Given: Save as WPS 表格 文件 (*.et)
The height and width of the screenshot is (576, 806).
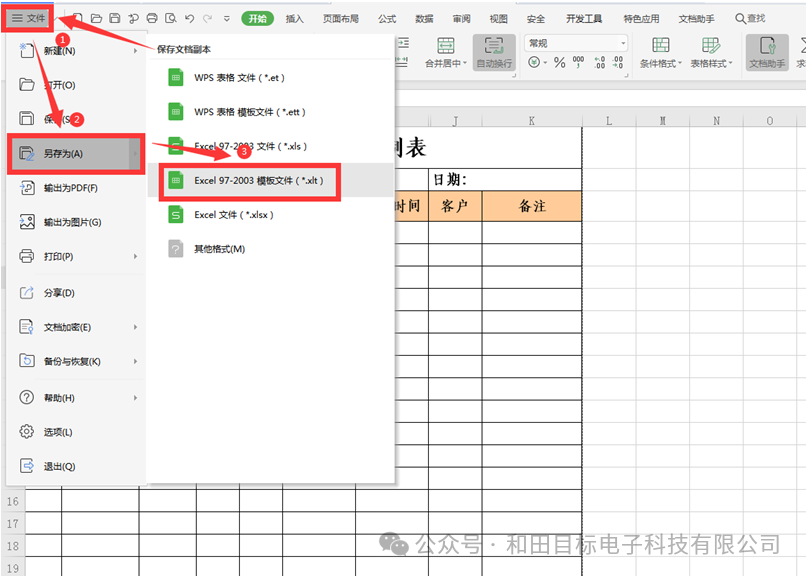Looking at the screenshot, I should (271, 78).
